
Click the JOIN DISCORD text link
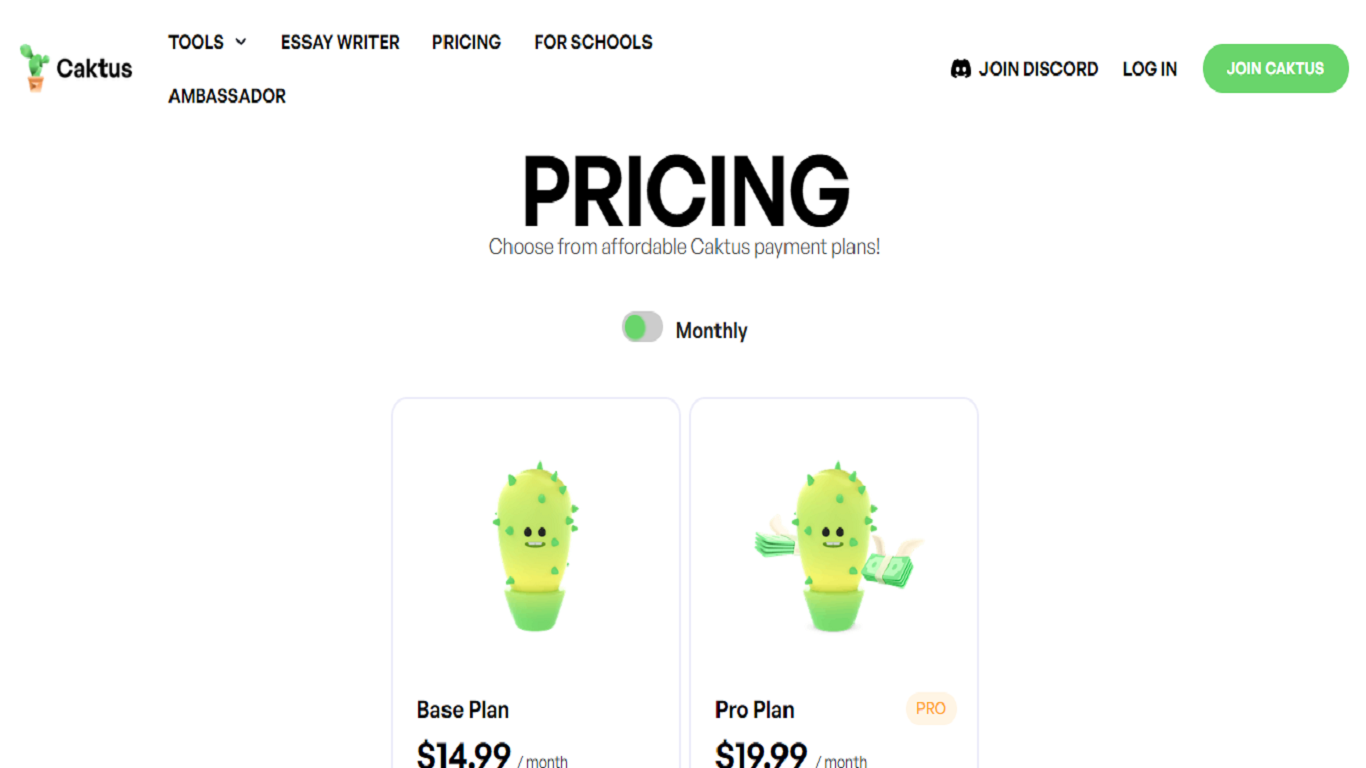coord(1038,69)
